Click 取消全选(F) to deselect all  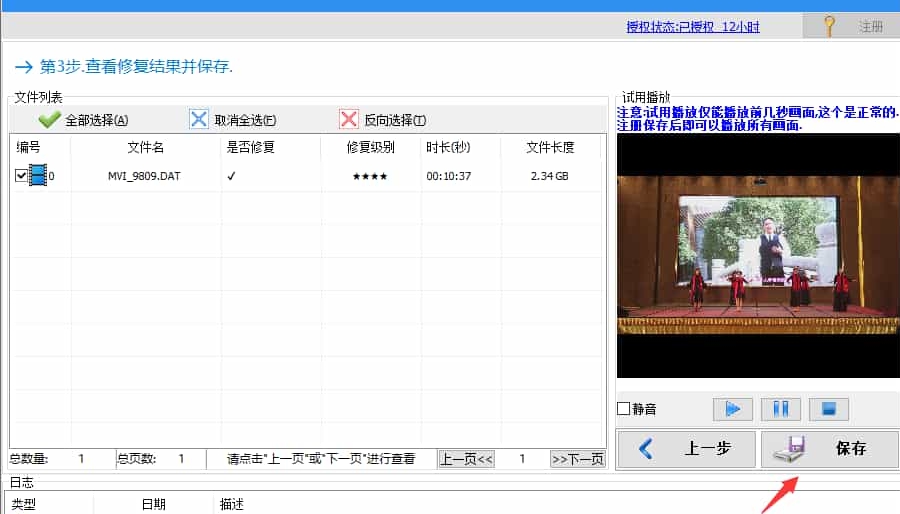[233, 120]
